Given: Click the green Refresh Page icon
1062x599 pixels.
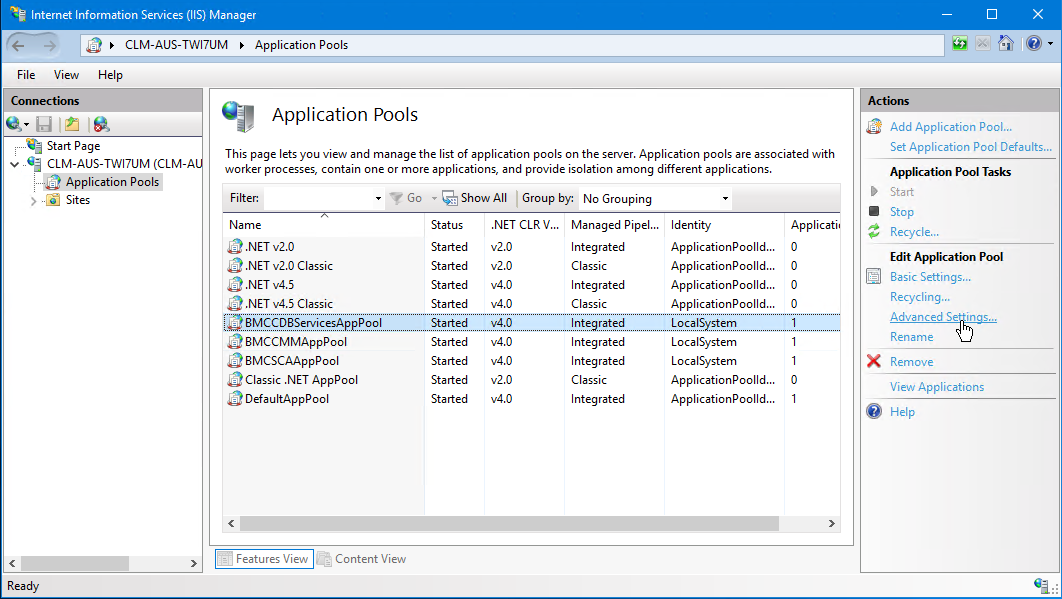Looking at the screenshot, I should click(960, 44).
